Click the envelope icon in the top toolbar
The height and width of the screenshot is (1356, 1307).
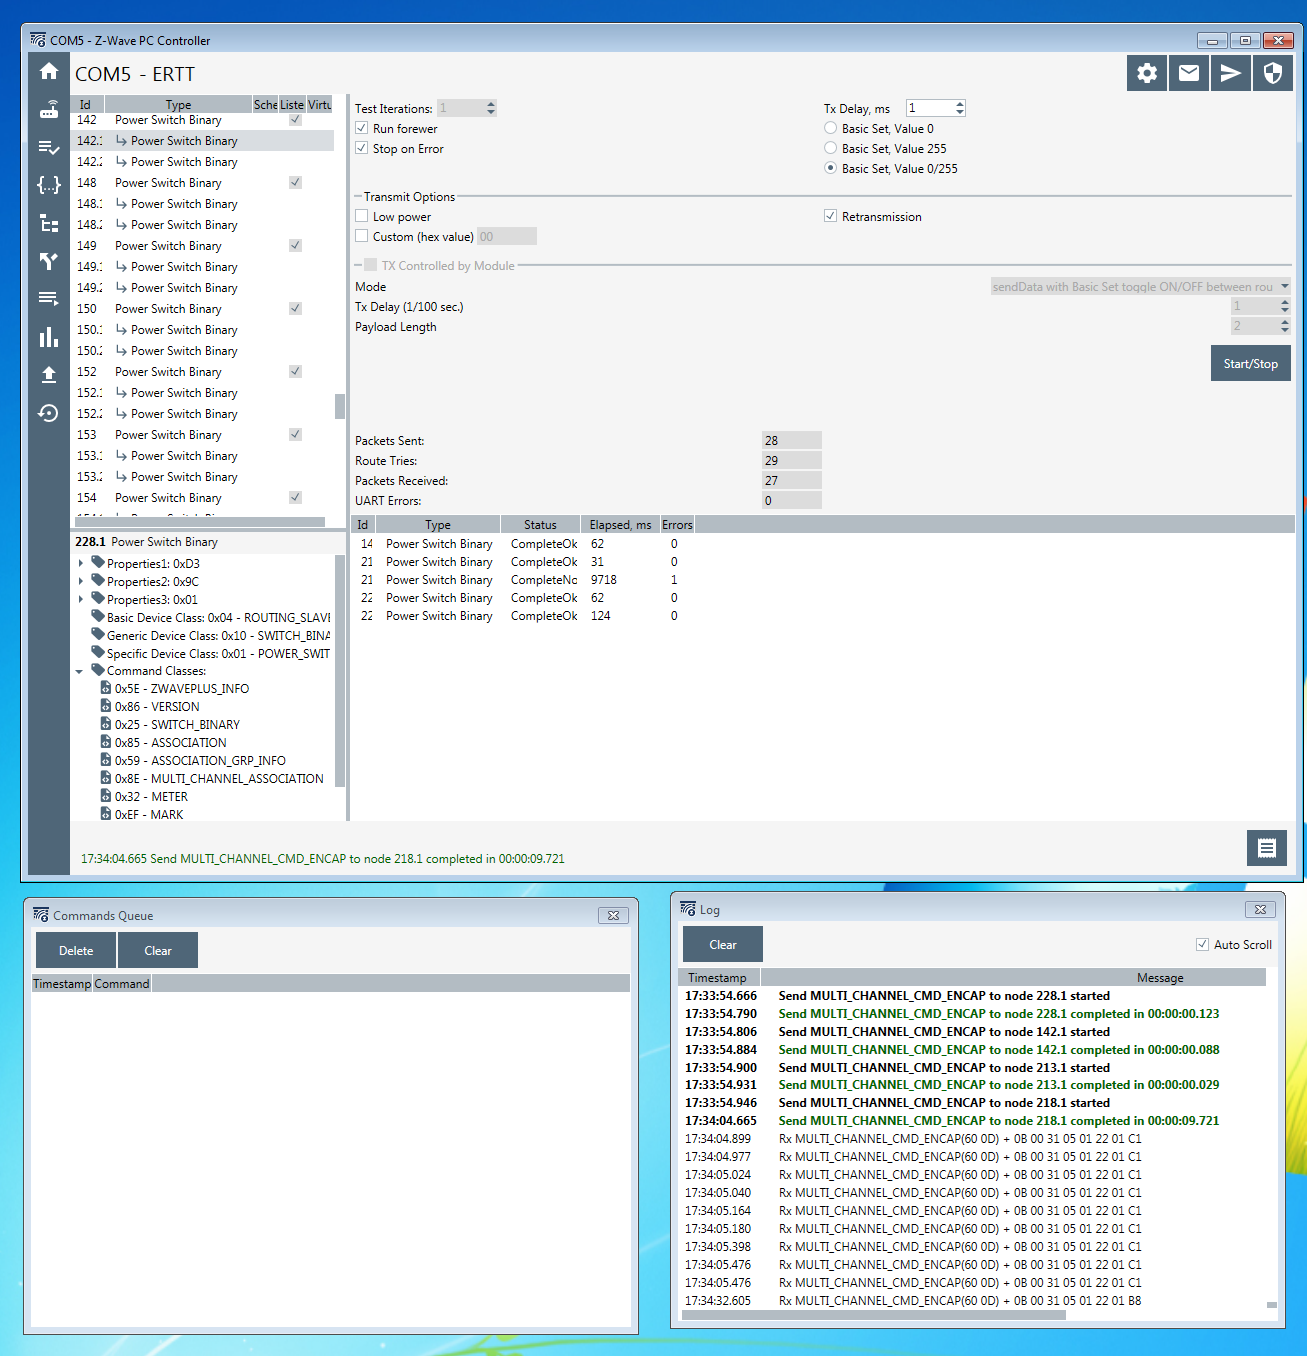coord(1188,73)
